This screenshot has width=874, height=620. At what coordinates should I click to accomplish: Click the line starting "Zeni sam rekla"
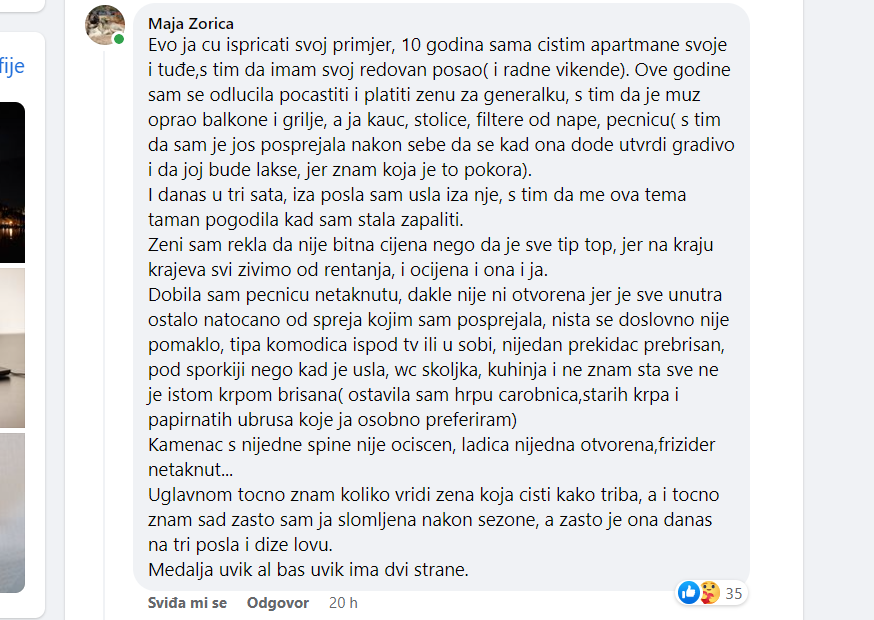pyautogui.click(x=431, y=245)
